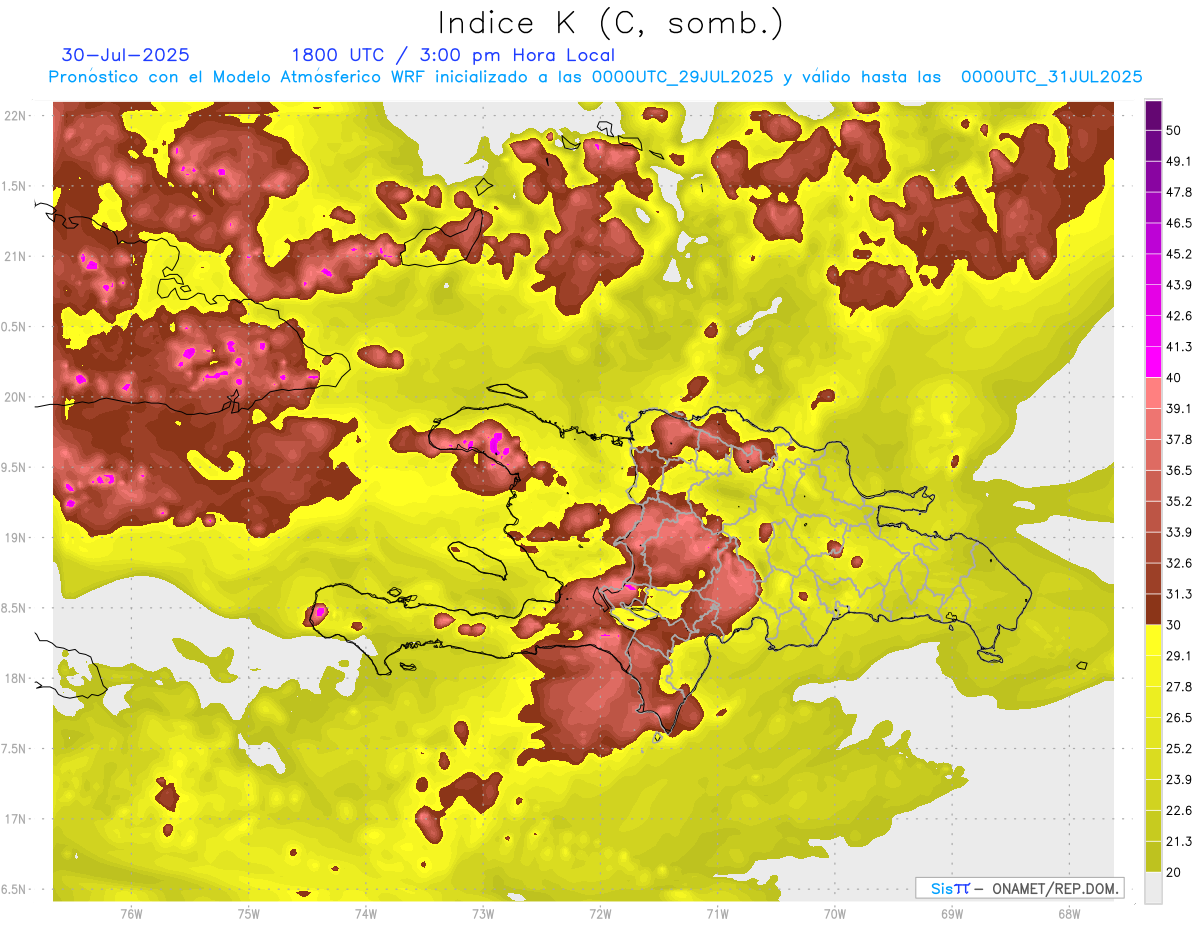Select the bright yellow swatch between 29.1 and 30
Screen dimensions: 1200x927
pyautogui.click(x=1153, y=640)
